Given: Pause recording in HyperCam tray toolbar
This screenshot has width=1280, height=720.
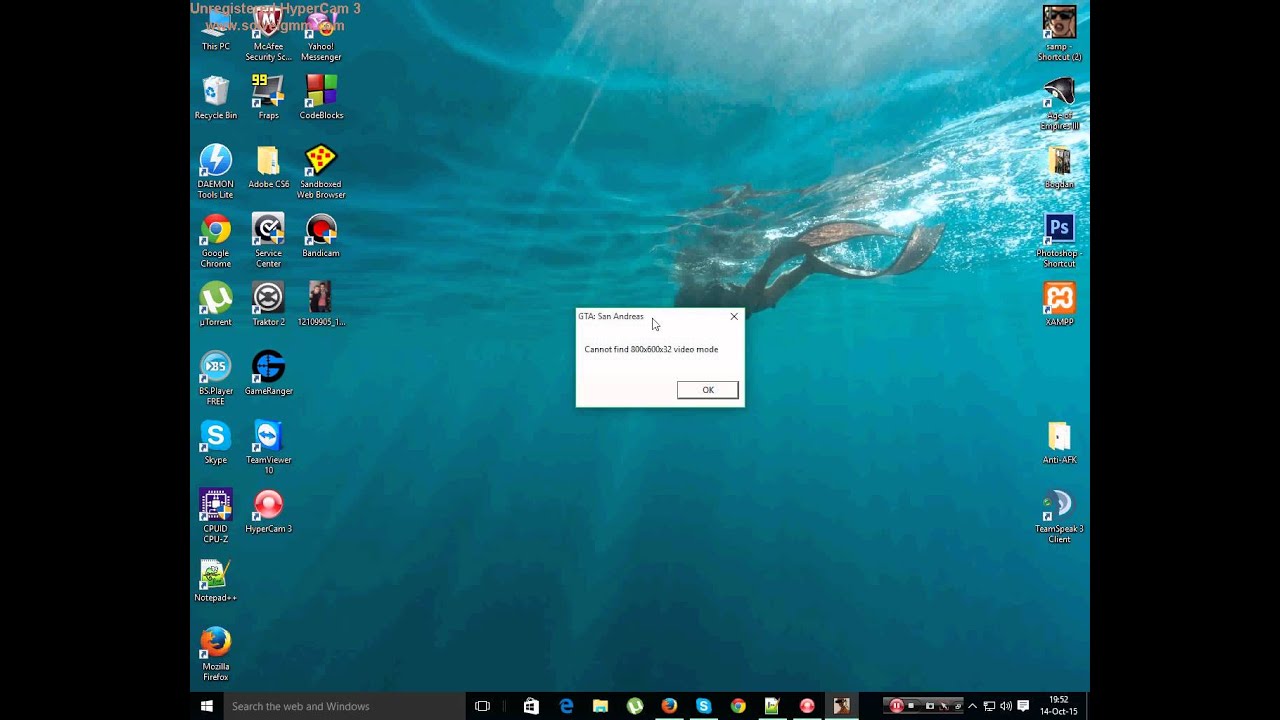Looking at the screenshot, I should pos(896,706).
